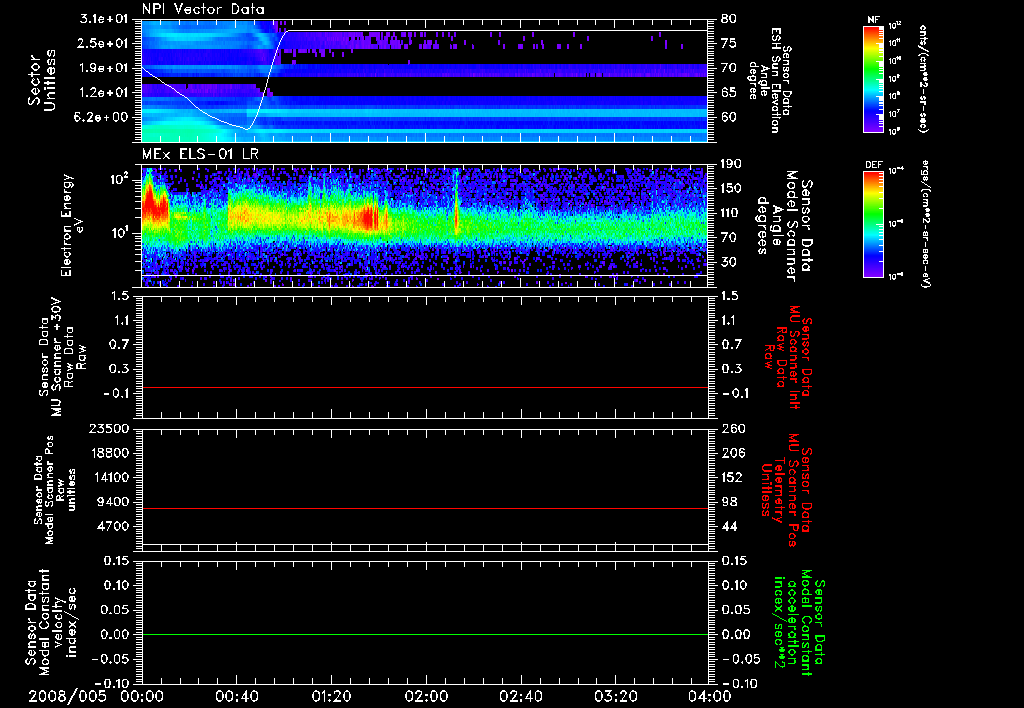Click the red MU Scanner Init raw line
This screenshot has height=708, width=1024.
coord(425,388)
